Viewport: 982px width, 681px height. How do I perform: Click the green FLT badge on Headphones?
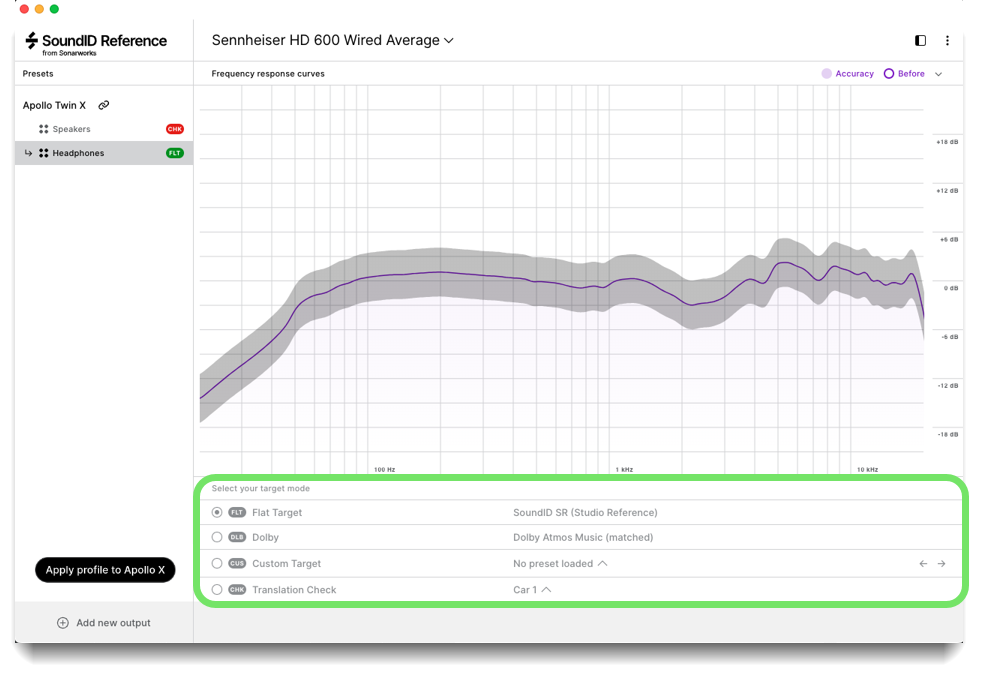click(175, 153)
